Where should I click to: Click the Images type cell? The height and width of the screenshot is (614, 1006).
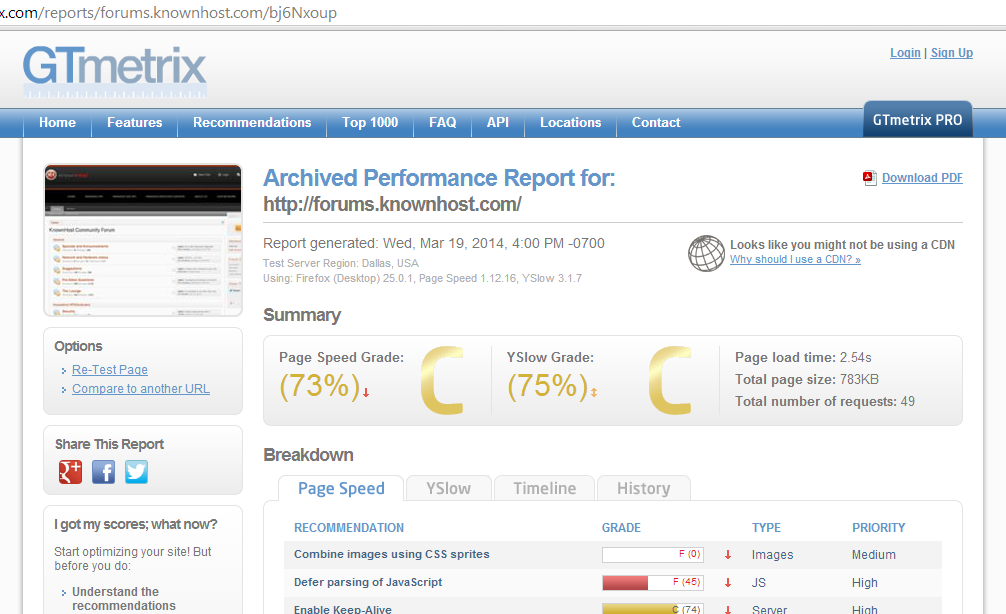[x=772, y=554]
